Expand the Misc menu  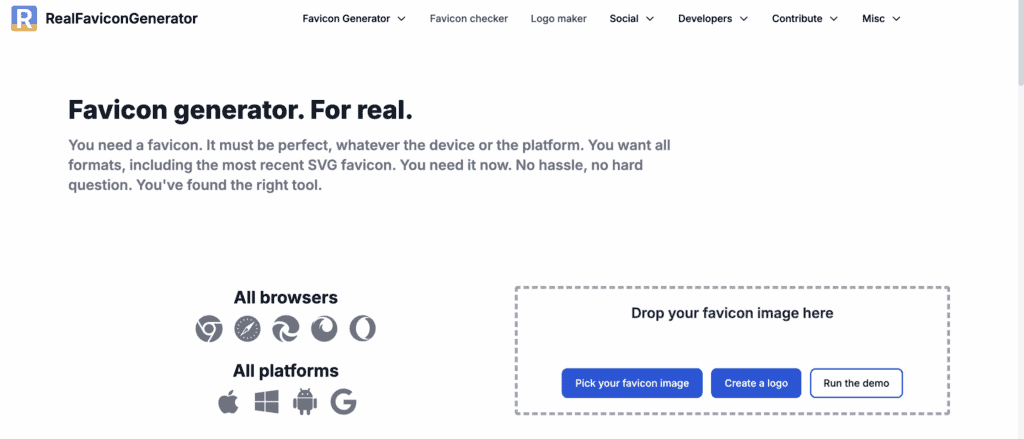tap(881, 19)
